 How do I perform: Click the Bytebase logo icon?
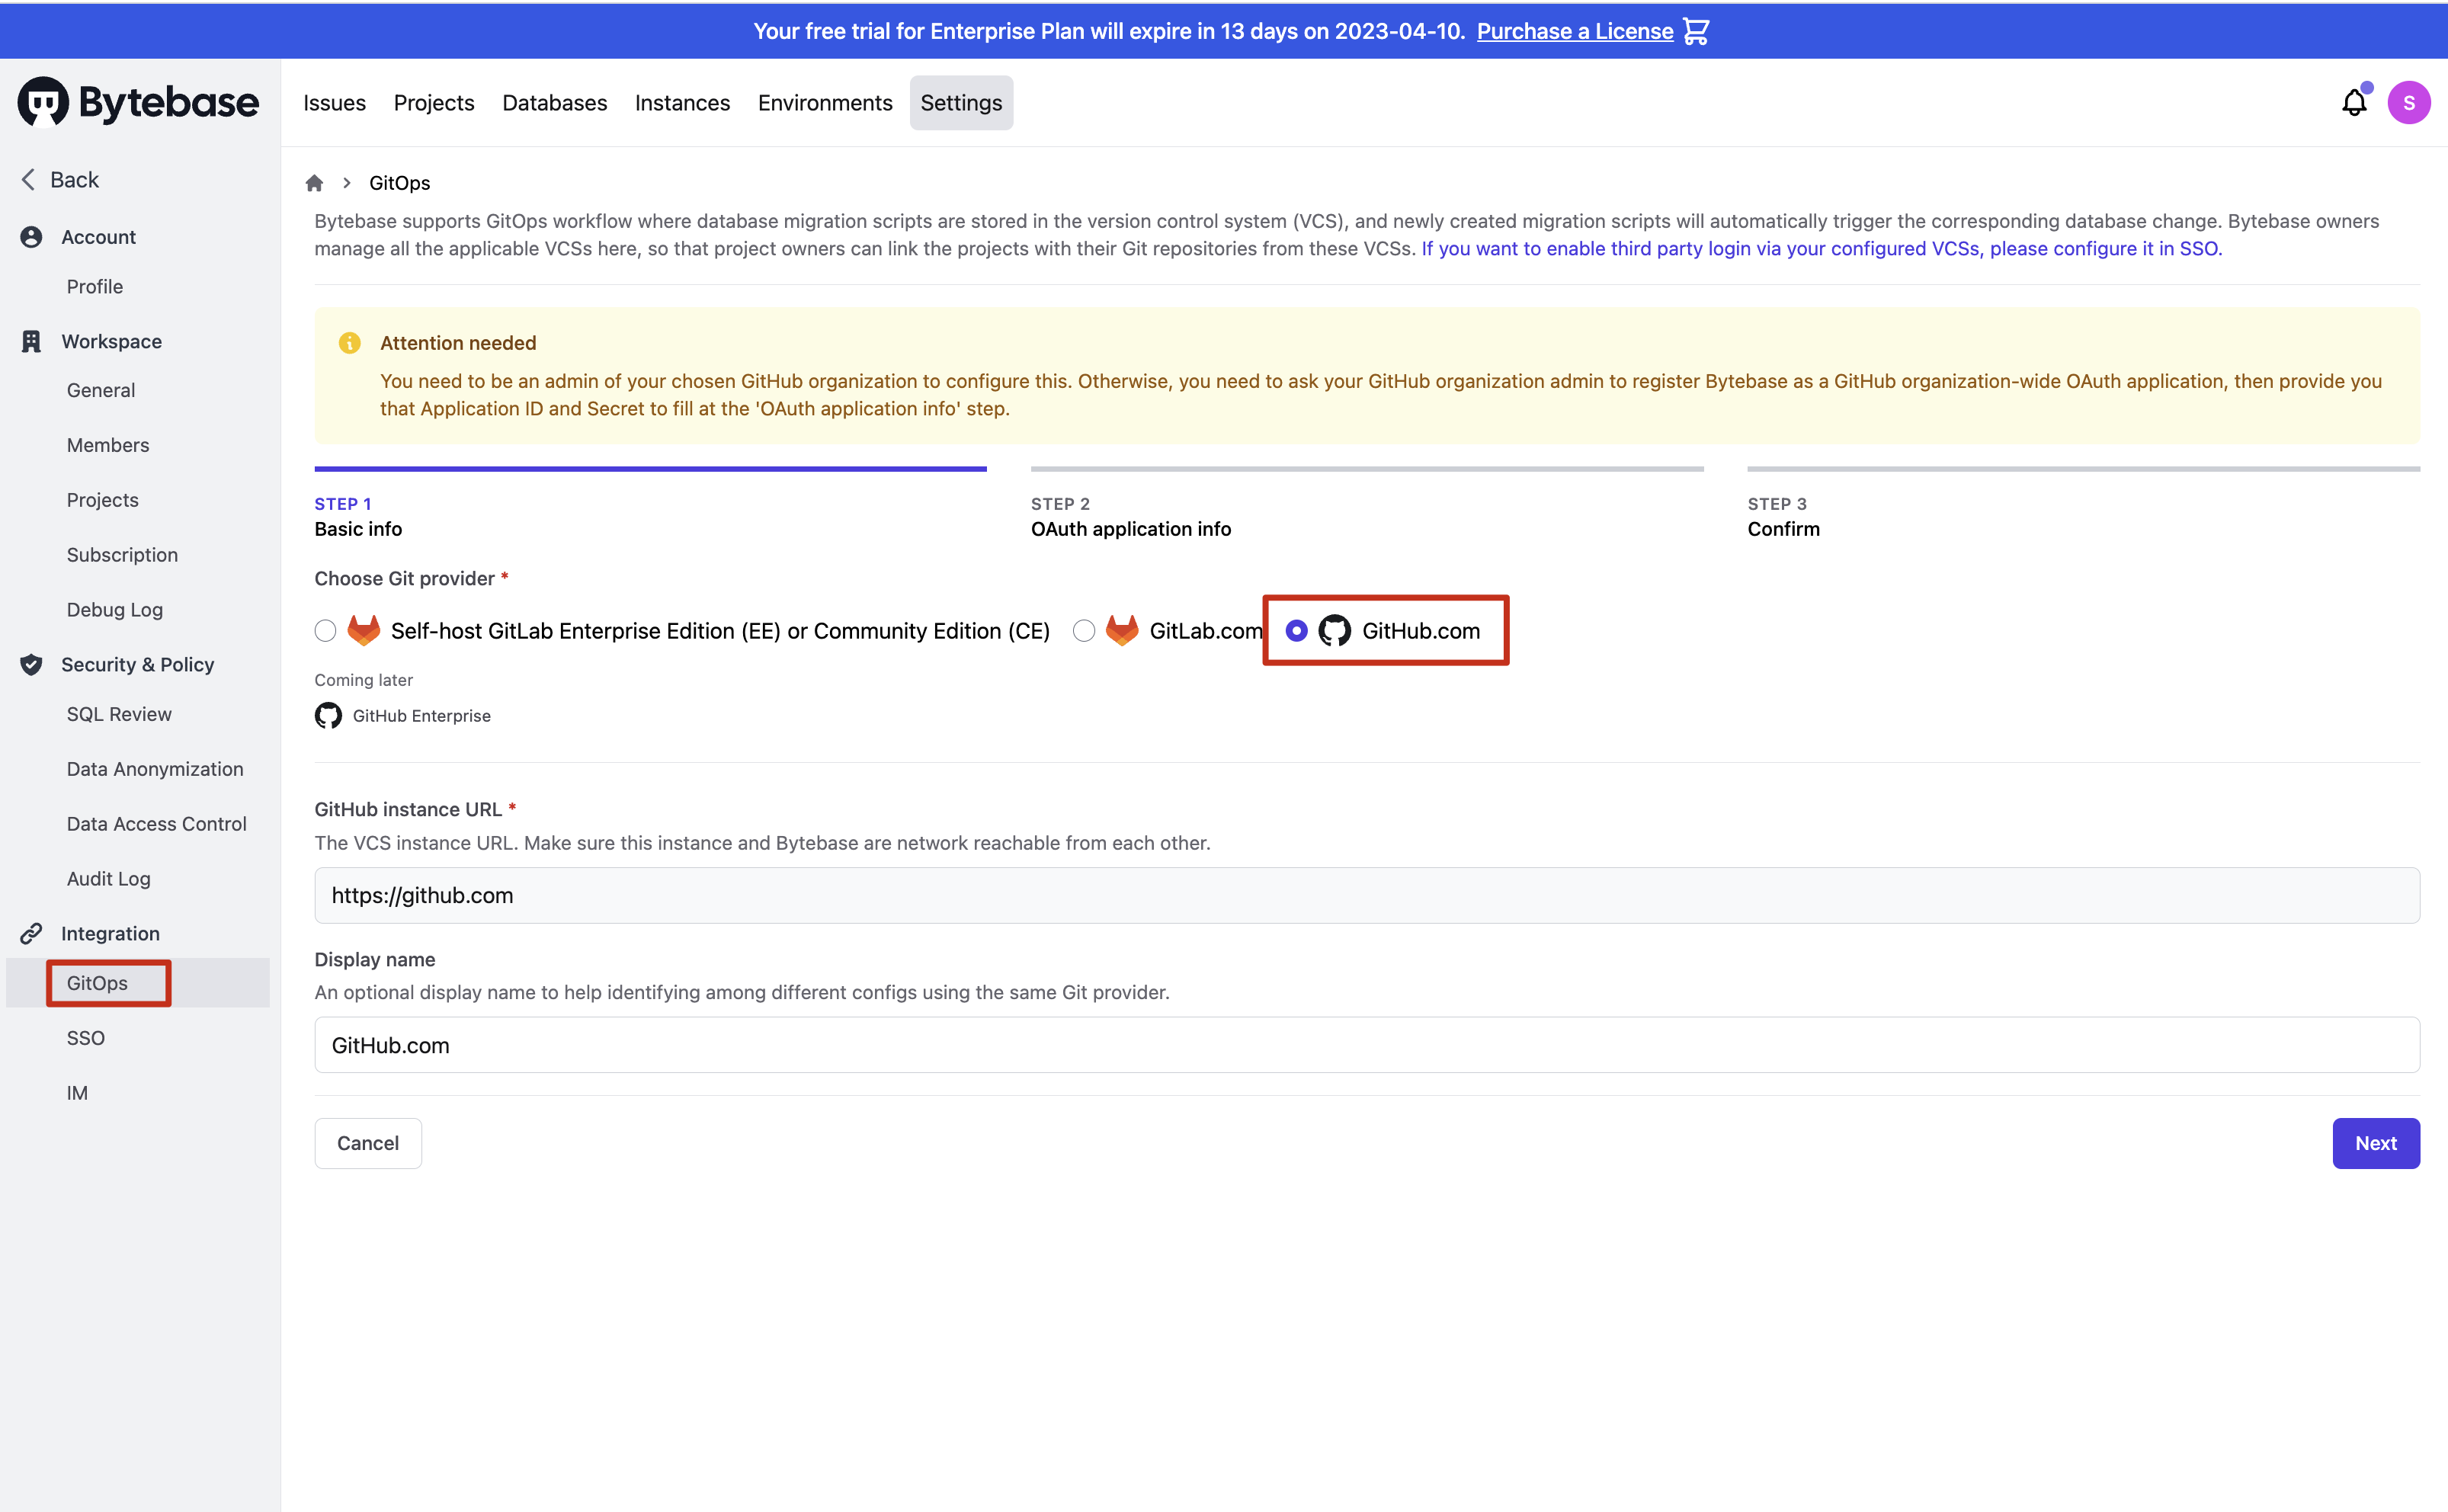coord(44,102)
